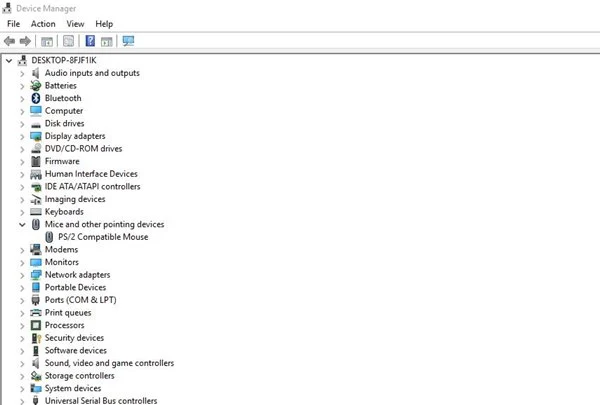Expand the Processors category arrow
Screen dimensions: 600x405
22,326
